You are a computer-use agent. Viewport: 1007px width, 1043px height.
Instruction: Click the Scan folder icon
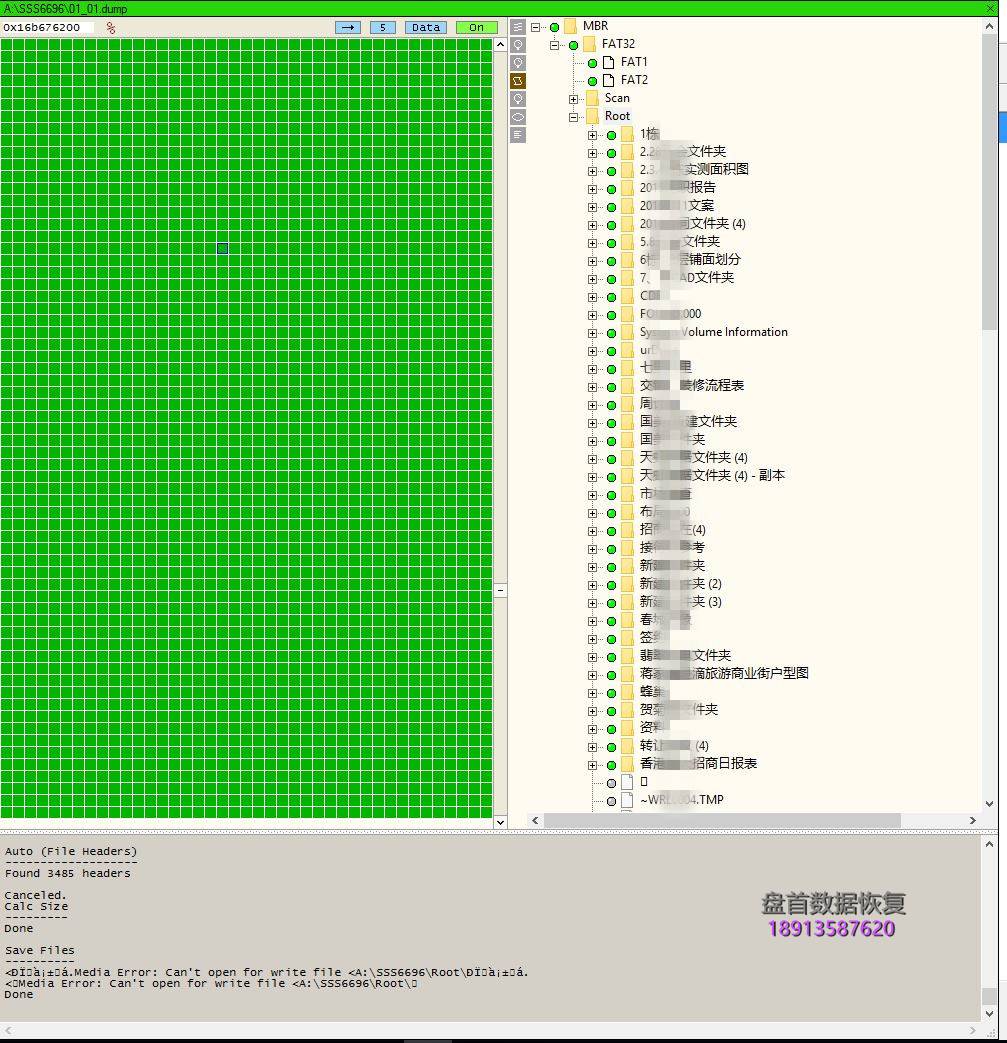click(593, 98)
